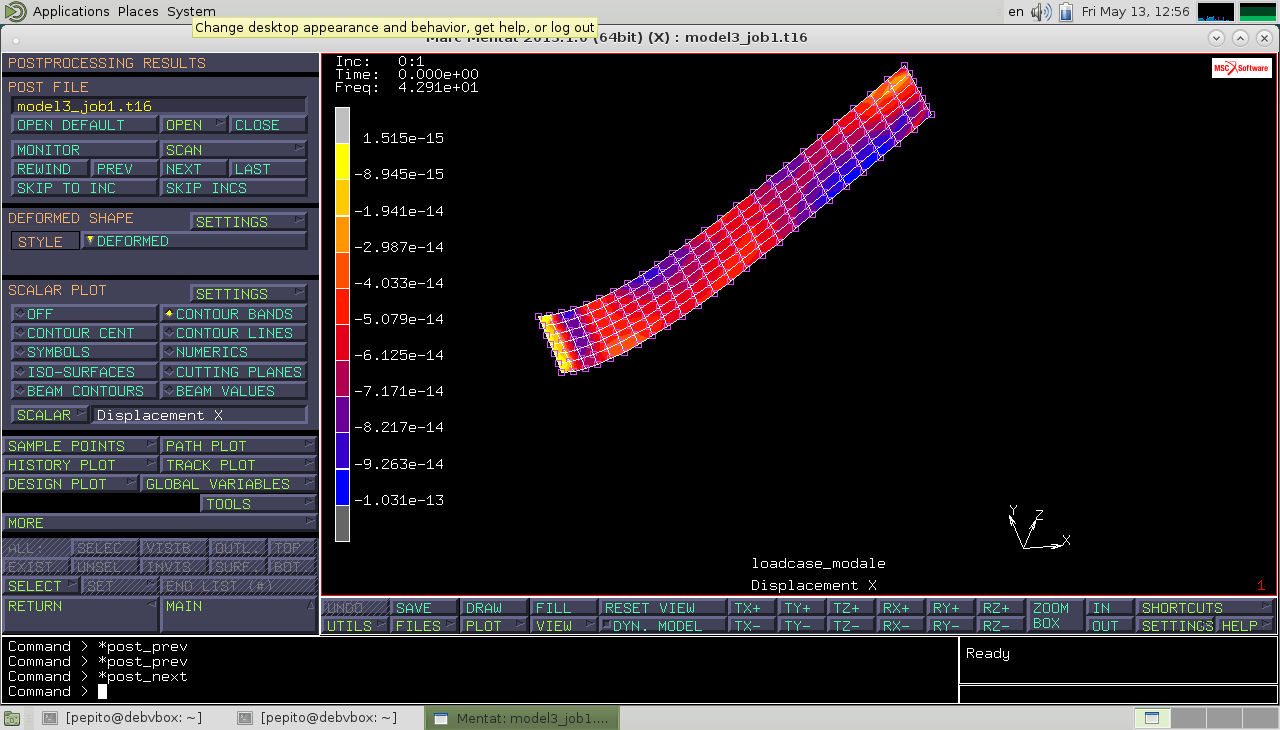Select the CONTOUR LINES radio option
Image resolution: width=1280 pixels, height=730 pixels.
pyautogui.click(x=233, y=333)
